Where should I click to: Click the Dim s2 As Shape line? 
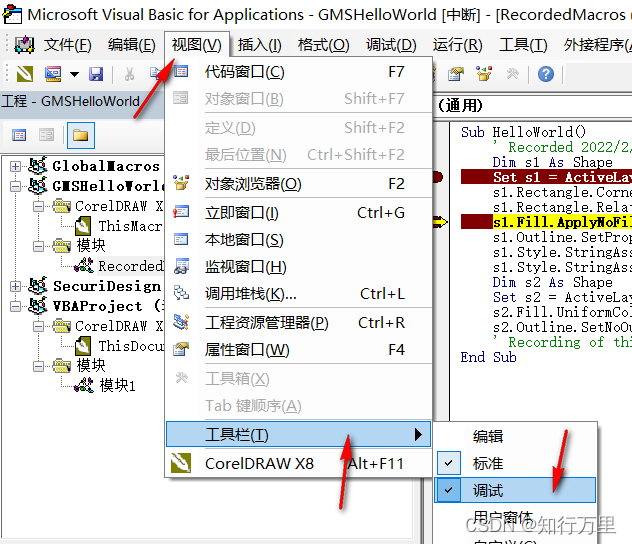point(552,282)
